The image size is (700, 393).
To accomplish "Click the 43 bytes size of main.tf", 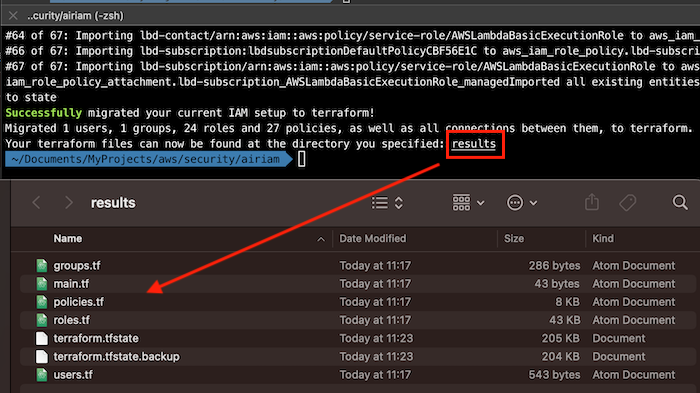I will point(557,284).
